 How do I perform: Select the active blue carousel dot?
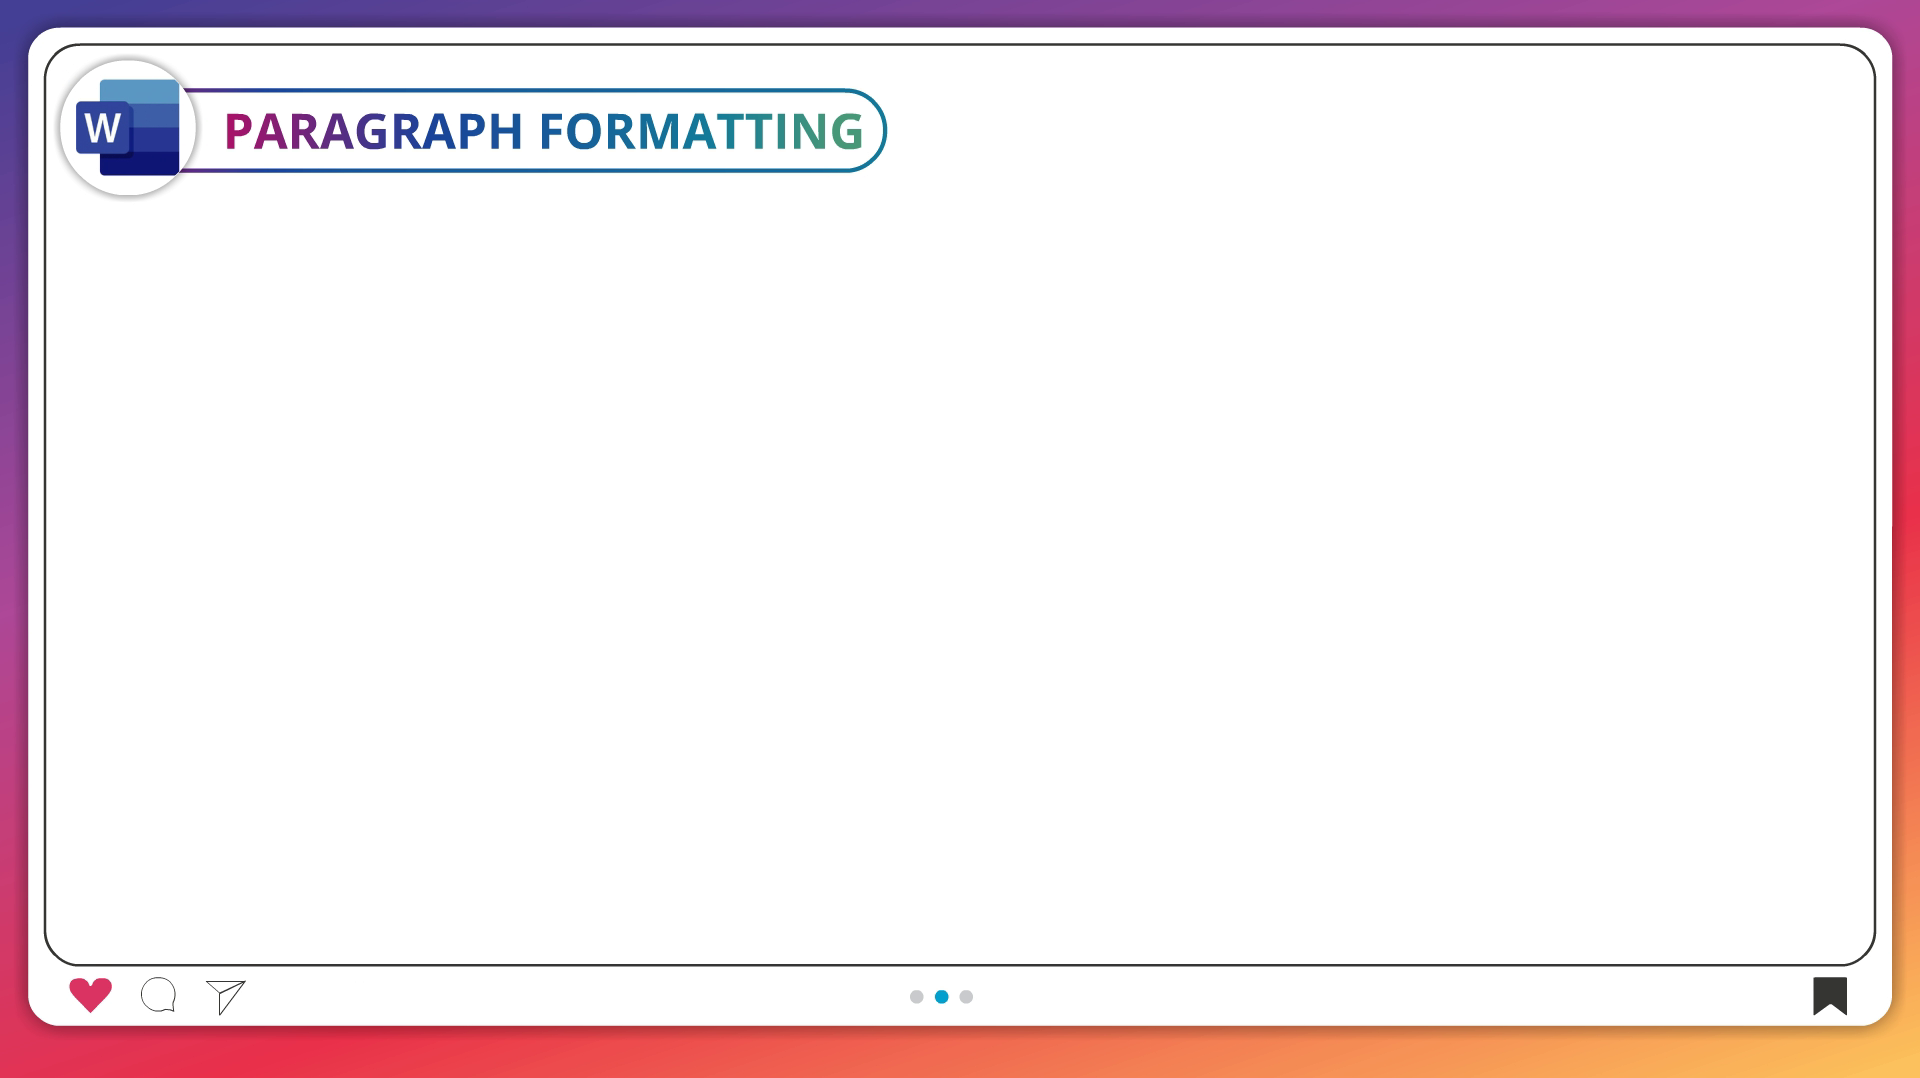(941, 997)
